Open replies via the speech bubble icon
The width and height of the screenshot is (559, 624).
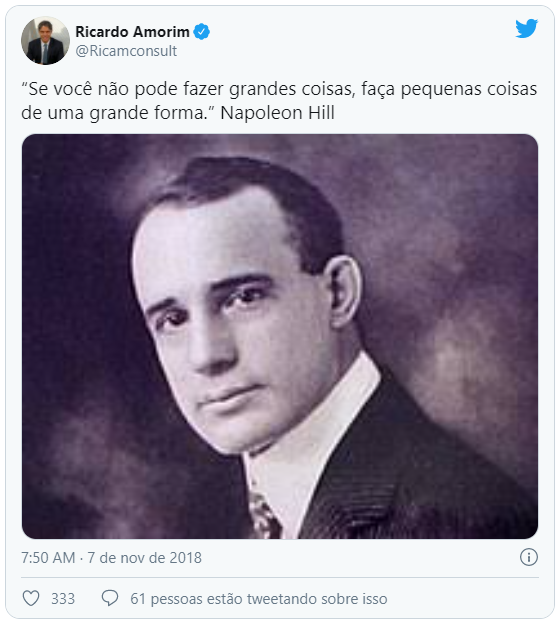[110, 598]
